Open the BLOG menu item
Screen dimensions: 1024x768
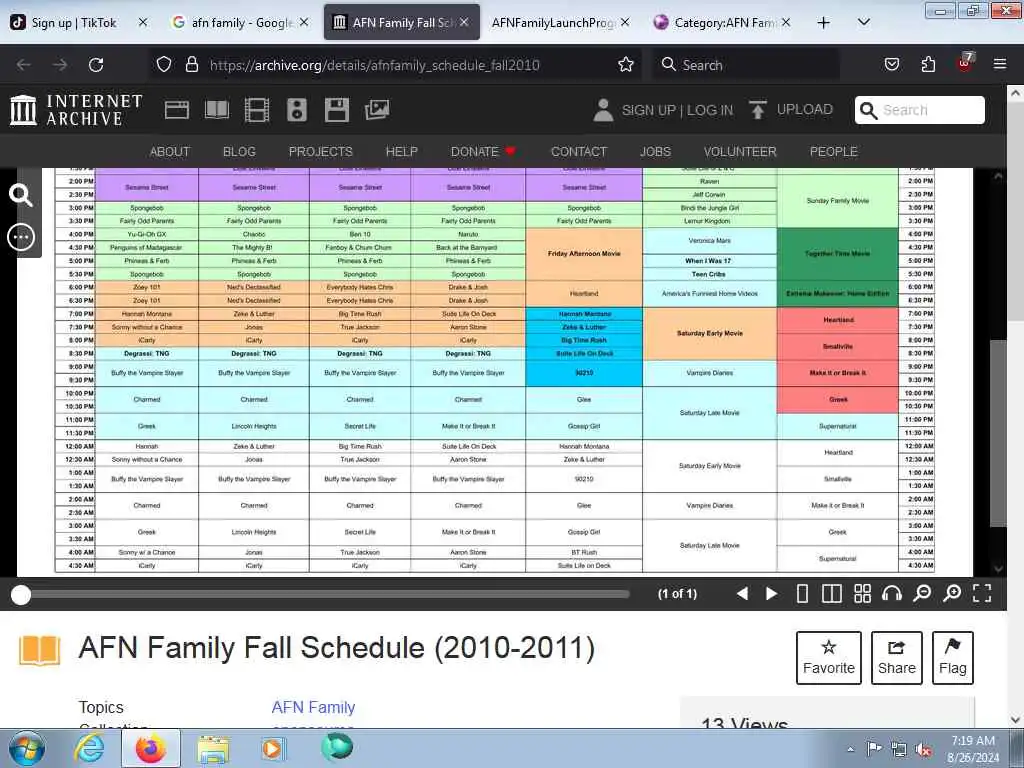click(x=239, y=152)
